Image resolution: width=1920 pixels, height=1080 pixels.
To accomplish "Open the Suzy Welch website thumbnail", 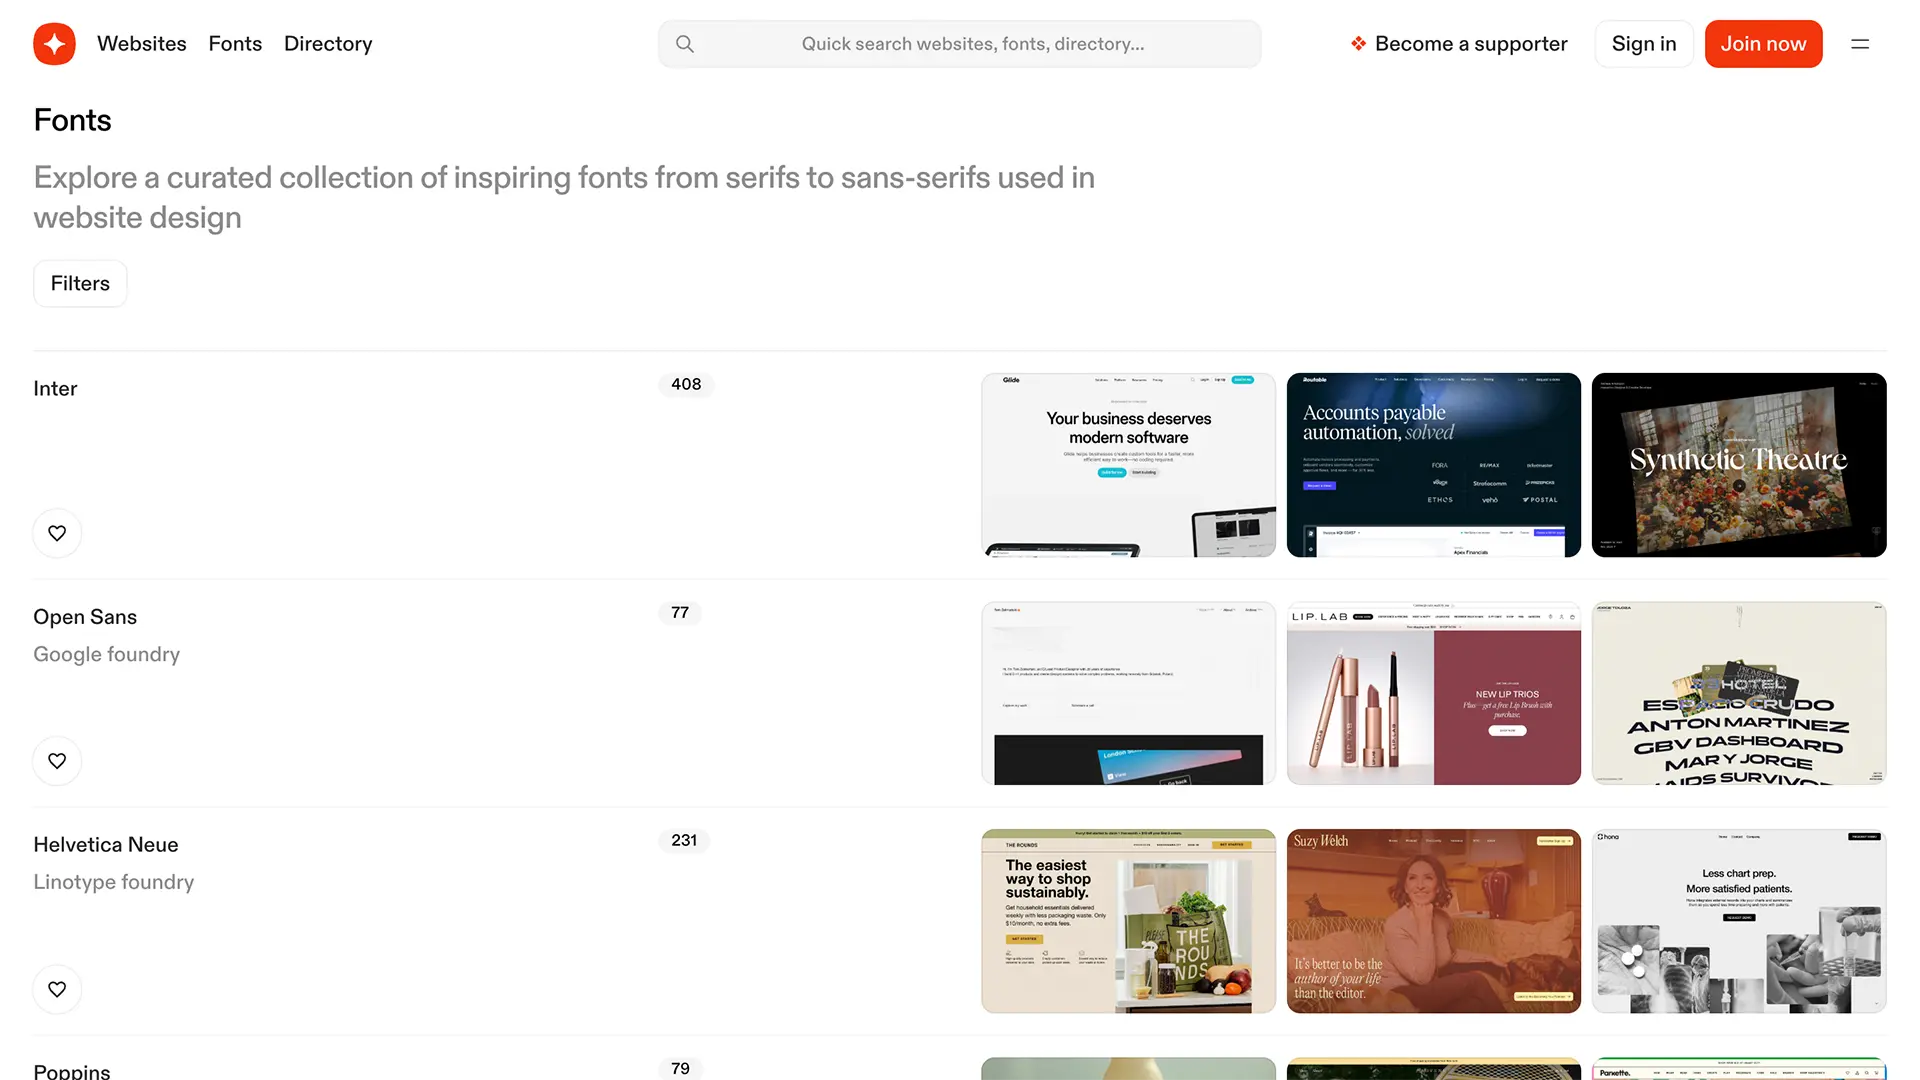I will coord(1433,921).
